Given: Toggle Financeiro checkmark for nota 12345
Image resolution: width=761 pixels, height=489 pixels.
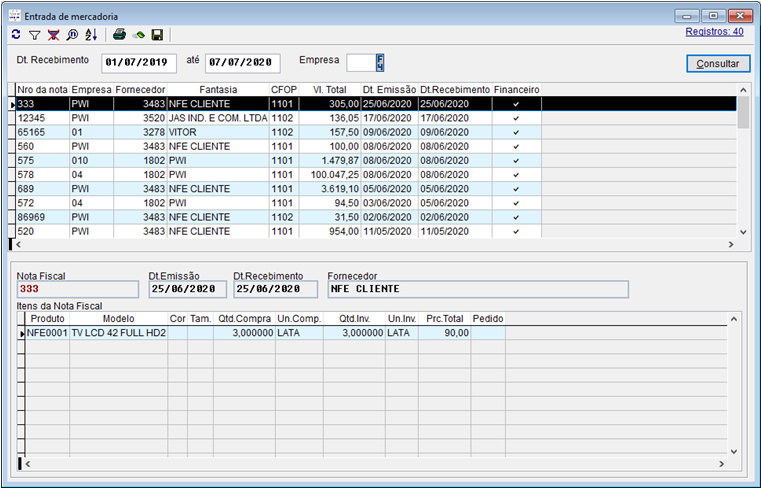Looking at the screenshot, I should coord(516,118).
